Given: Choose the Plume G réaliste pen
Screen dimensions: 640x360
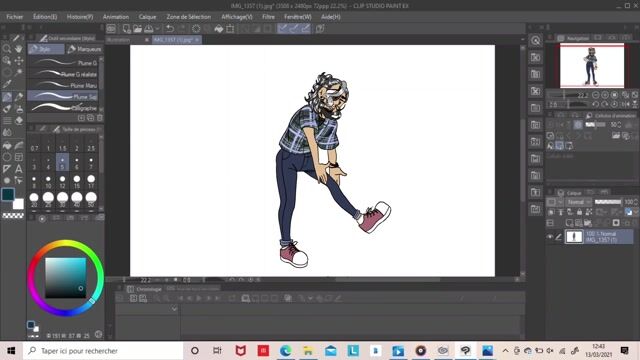Looking at the screenshot, I should [x=62, y=74].
